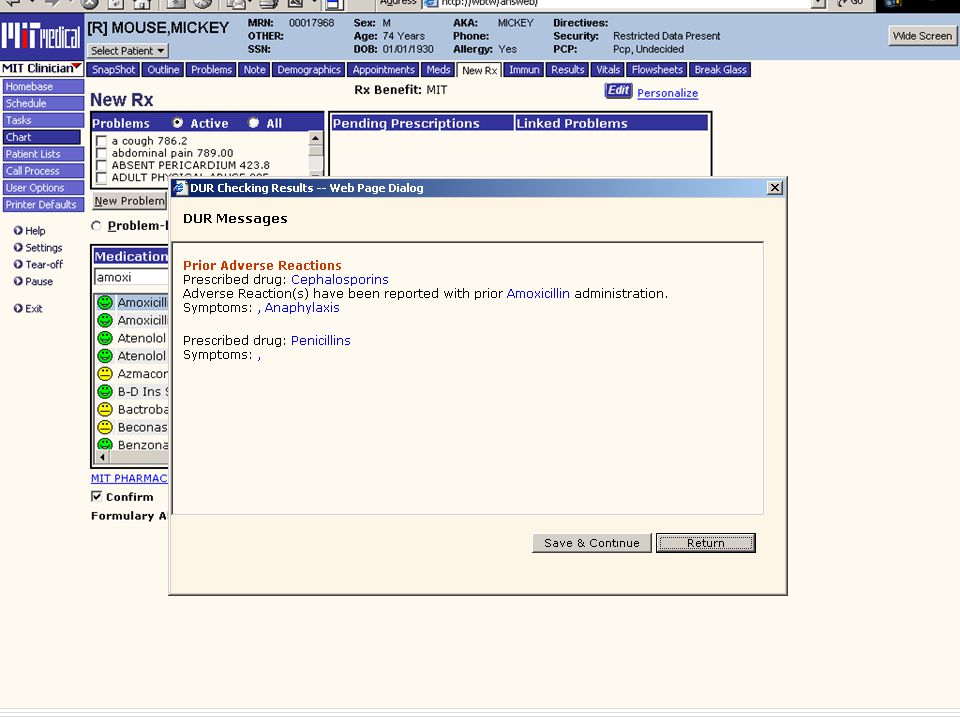Select the All problems radio button
The width and height of the screenshot is (960, 720).
(253, 122)
